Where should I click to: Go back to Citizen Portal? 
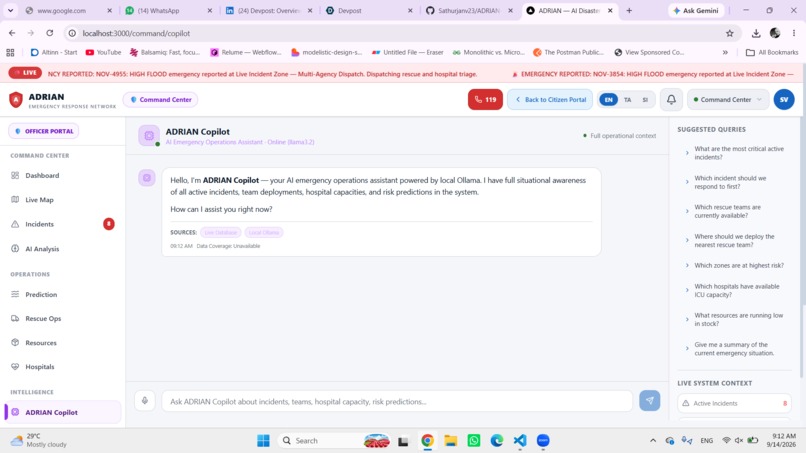click(x=549, y=99)
